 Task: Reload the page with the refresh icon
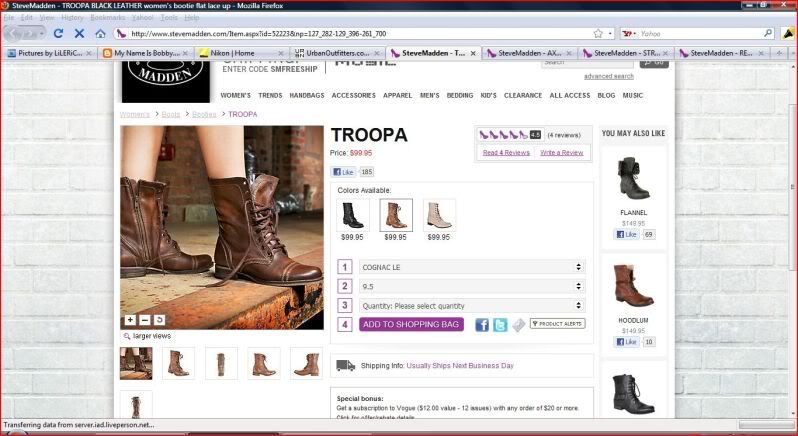(x=58, y=34)
